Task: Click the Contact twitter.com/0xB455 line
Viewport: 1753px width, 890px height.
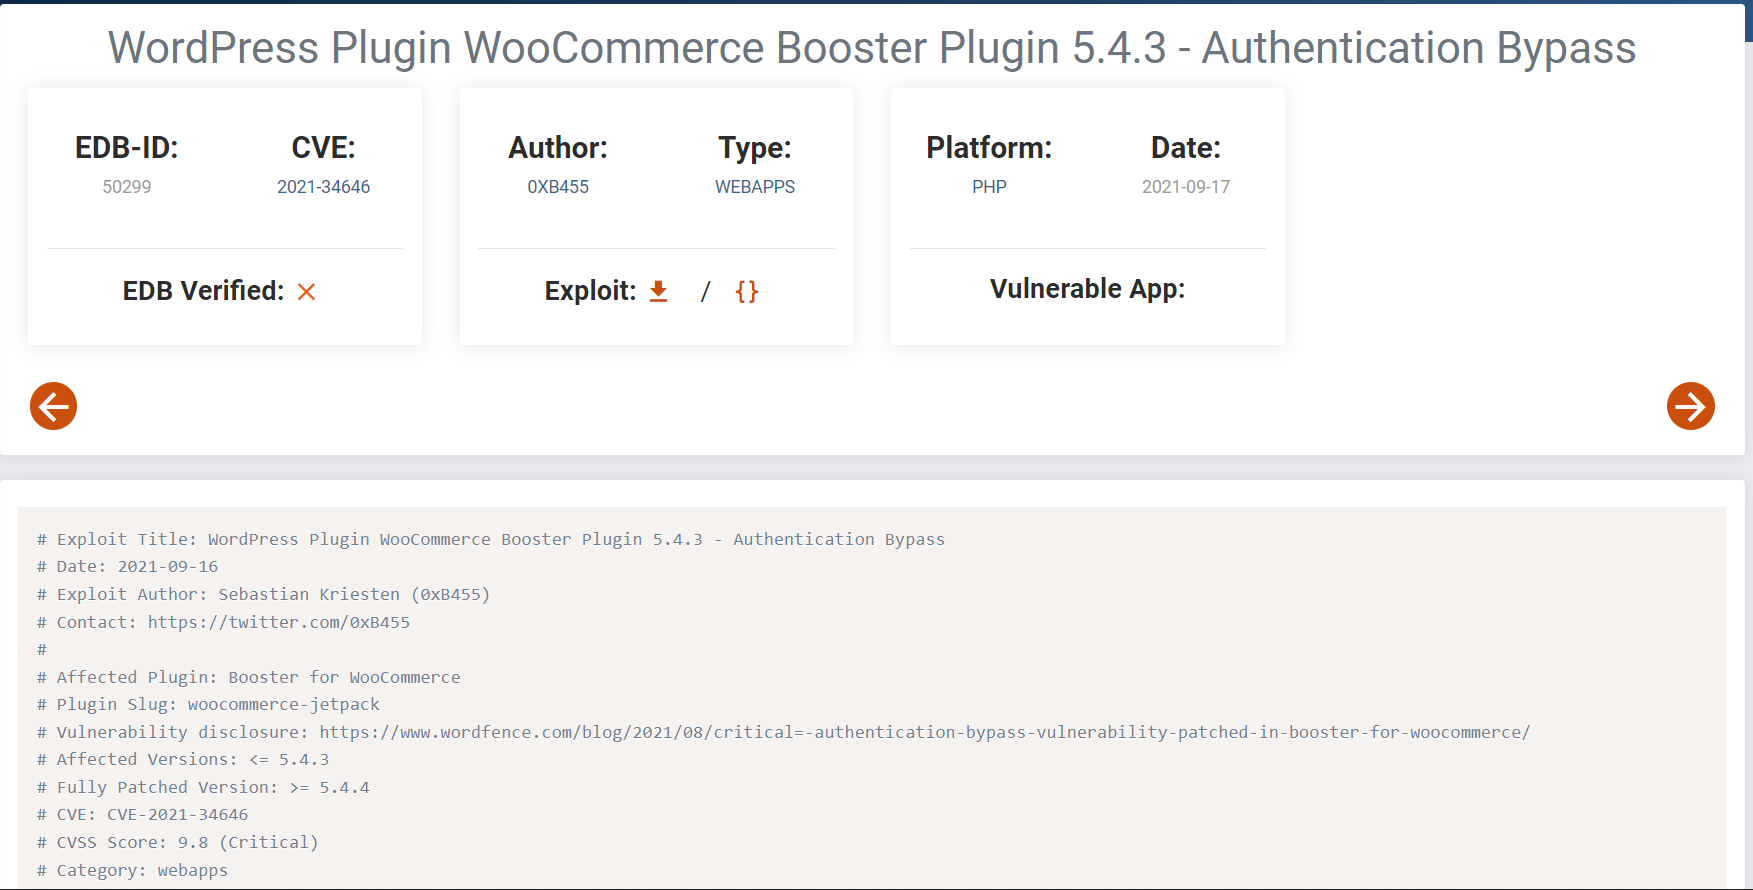Action: [224, 622]
